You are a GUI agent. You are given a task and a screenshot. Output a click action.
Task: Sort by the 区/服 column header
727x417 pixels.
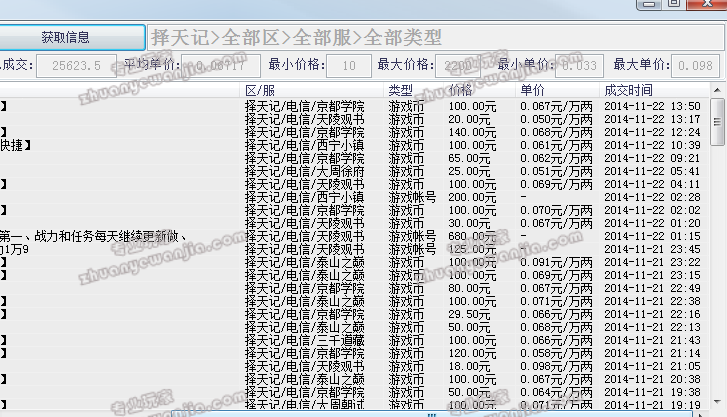tap(312, 90)
